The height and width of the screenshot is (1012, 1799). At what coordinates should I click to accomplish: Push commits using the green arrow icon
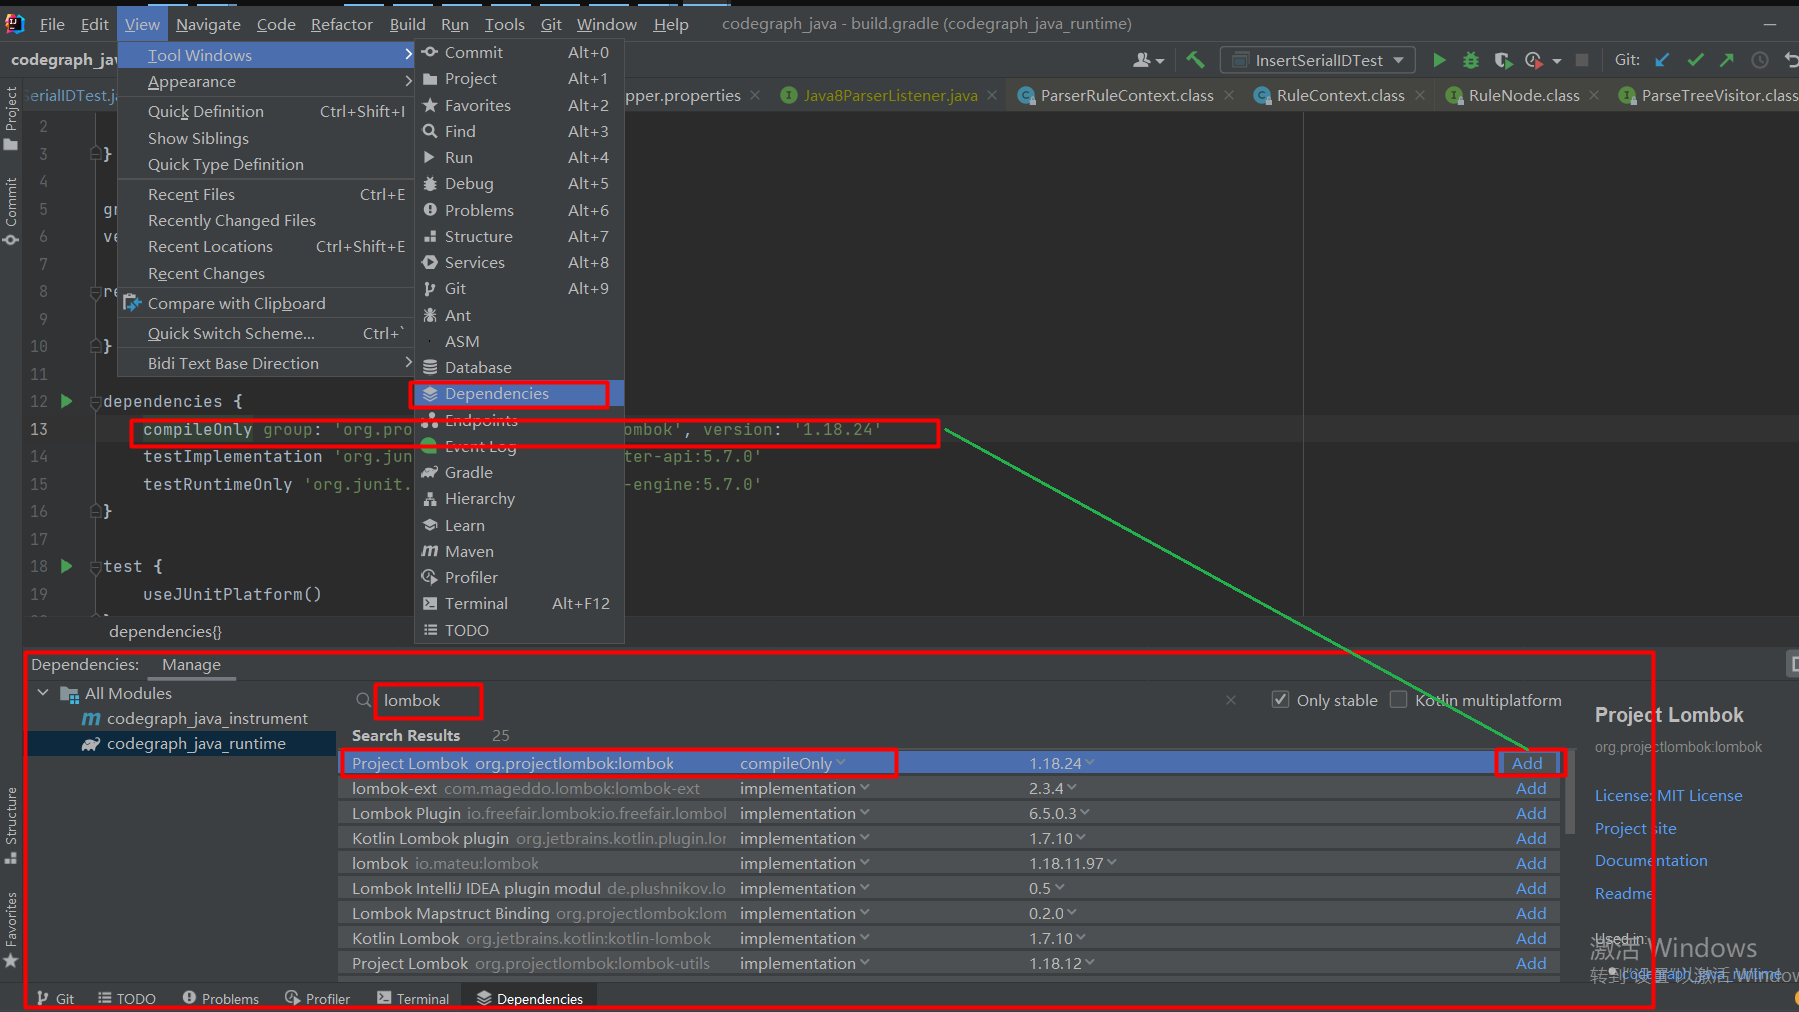(x=1727, y=59)
